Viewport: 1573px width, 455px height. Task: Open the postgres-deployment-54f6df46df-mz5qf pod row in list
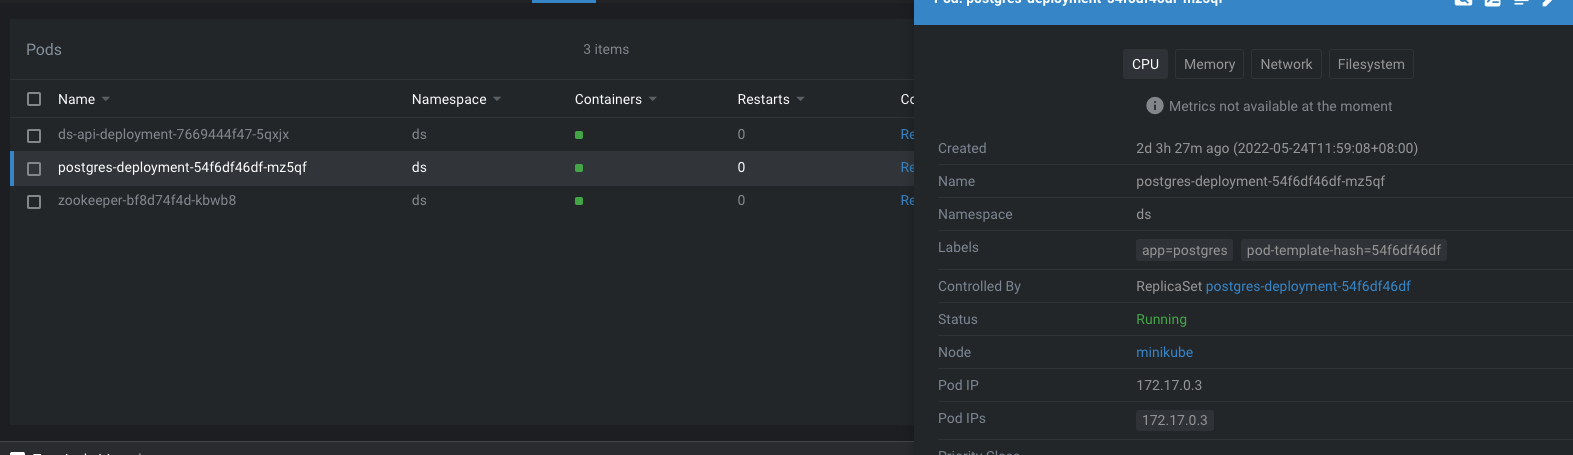462,168
